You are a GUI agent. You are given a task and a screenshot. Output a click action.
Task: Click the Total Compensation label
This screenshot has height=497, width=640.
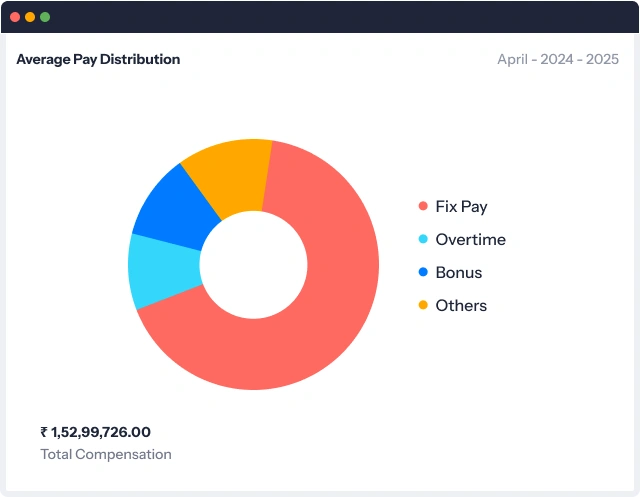(x=106, y=455)
